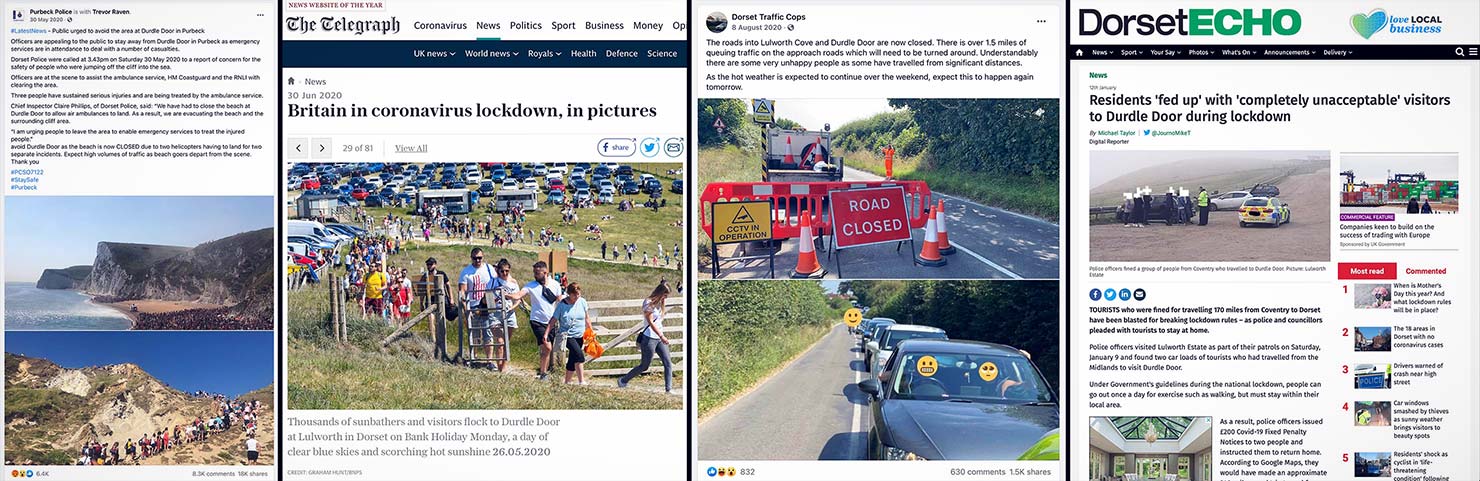Open the Dorset Echo search magnifier
The image size is (1480, 481).
pos(1459,52)
